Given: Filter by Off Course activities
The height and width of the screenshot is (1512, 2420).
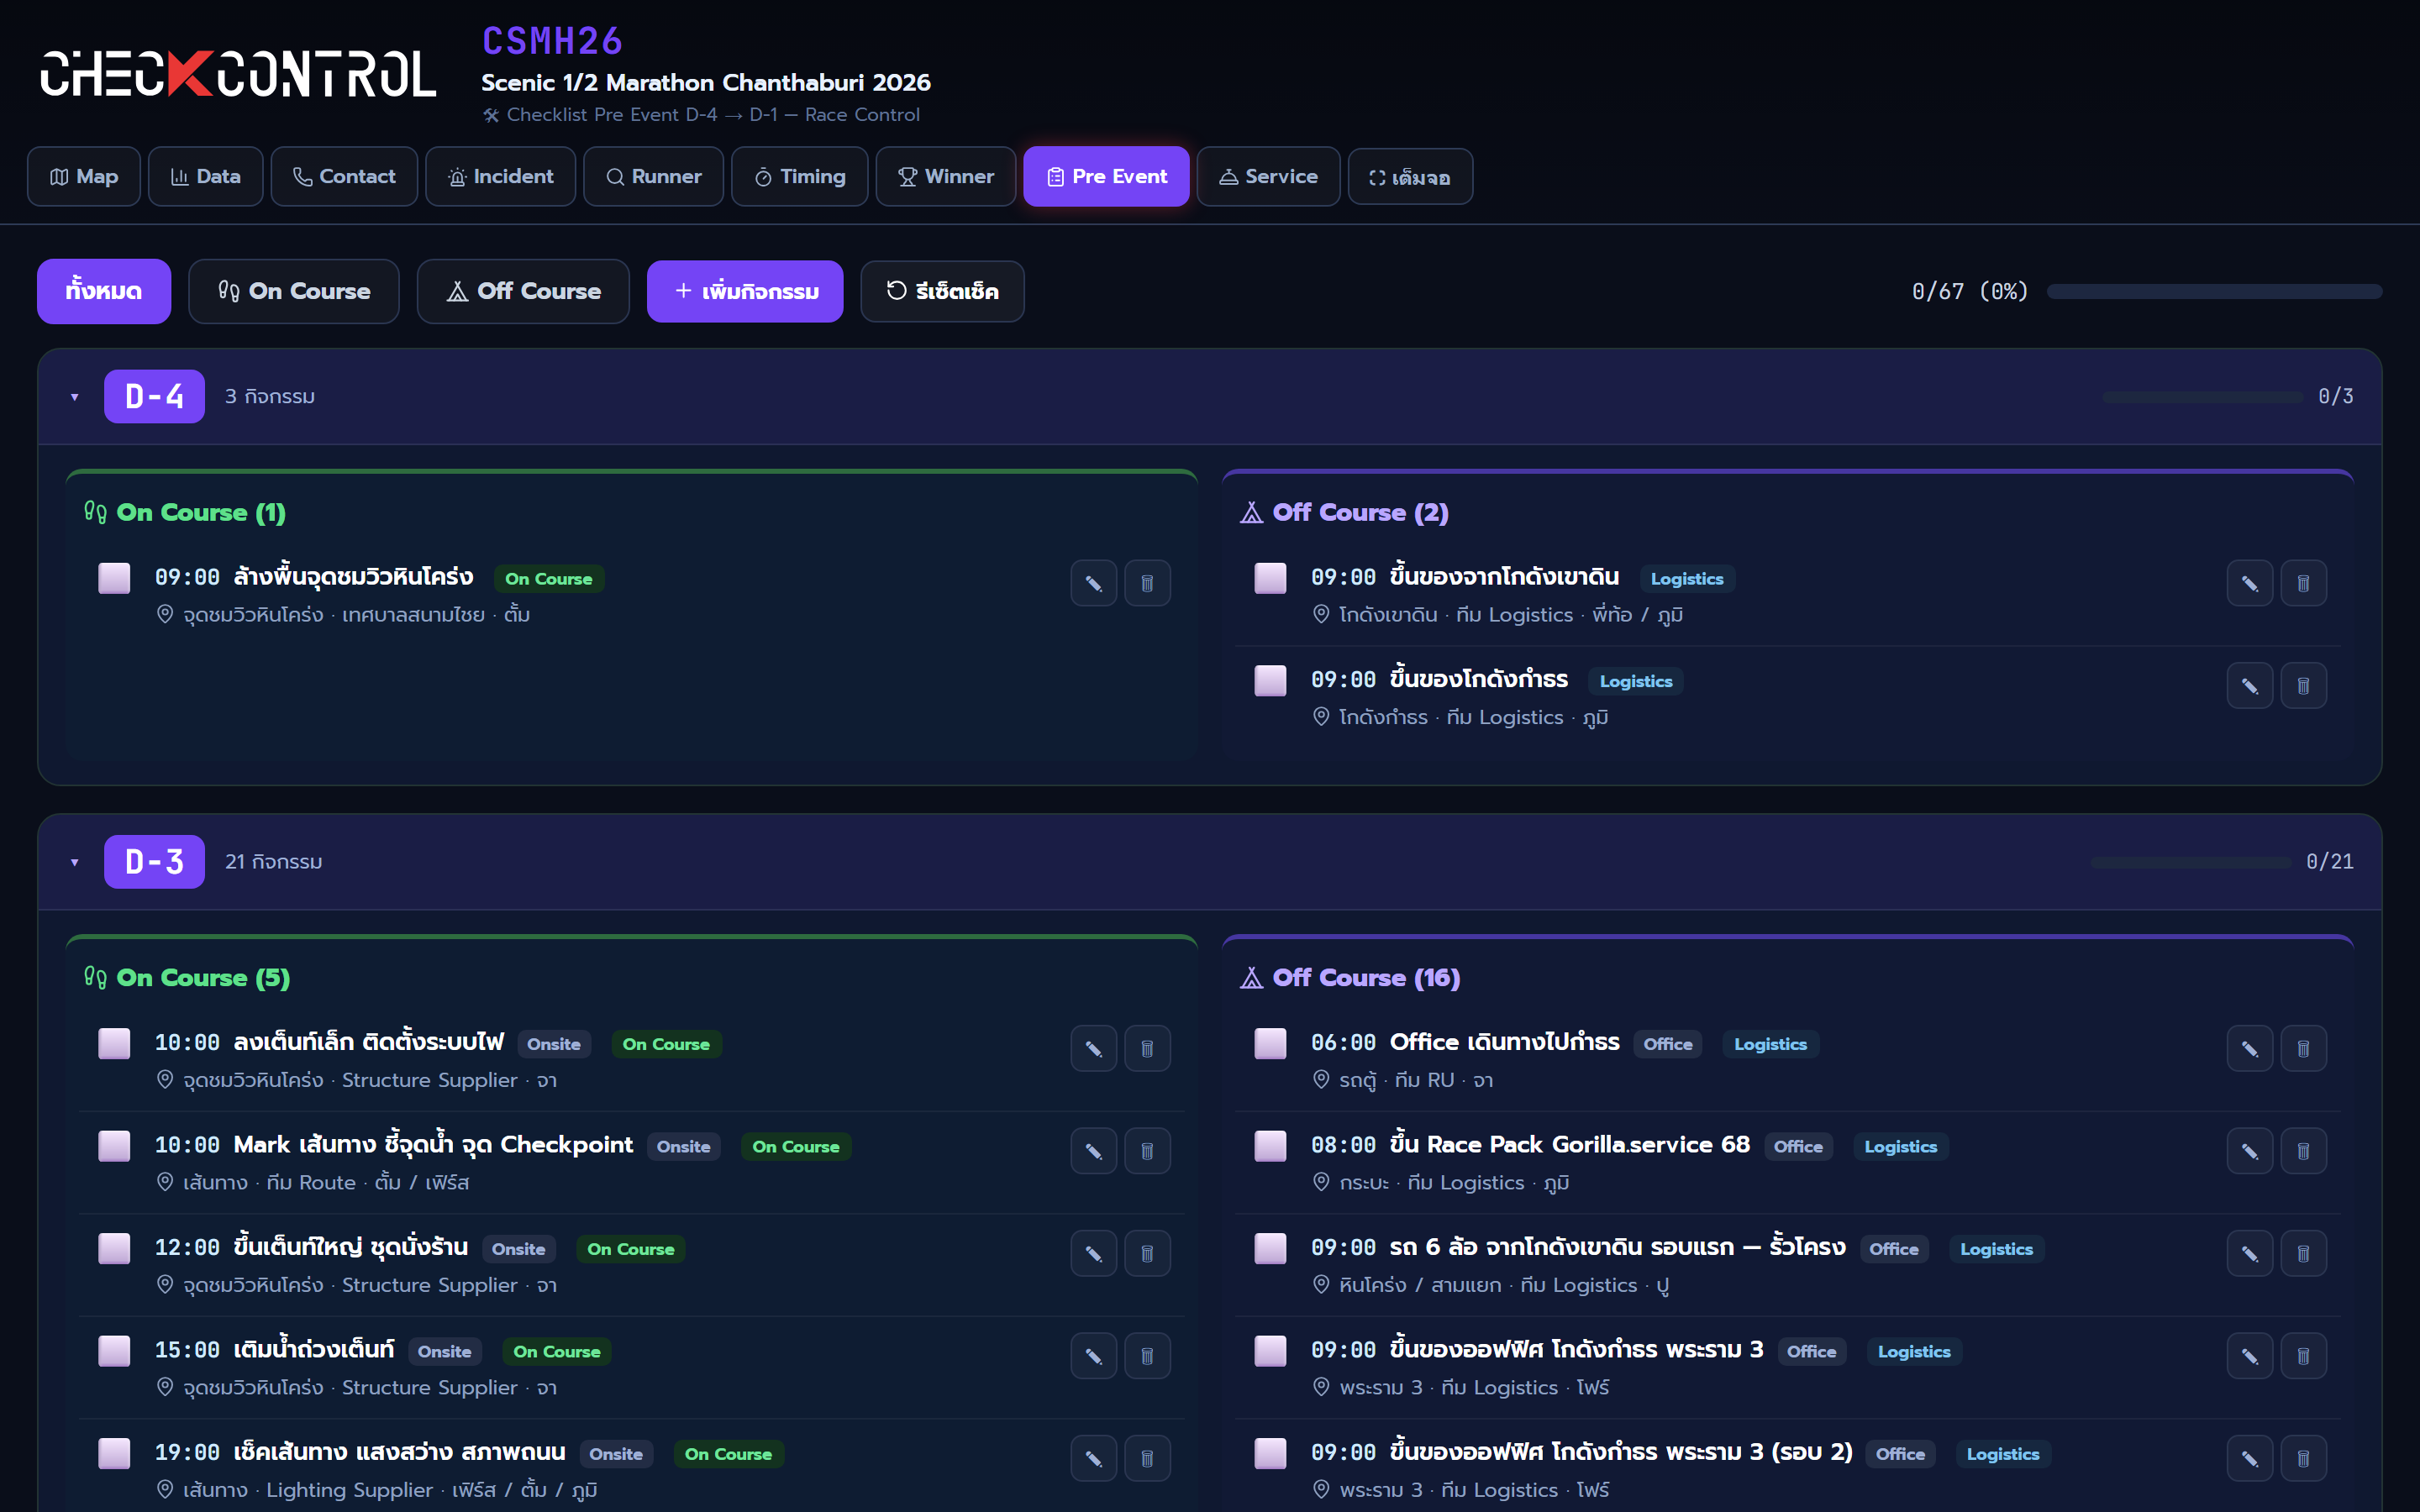Looking at the screenshot, I should coord(523,291).
